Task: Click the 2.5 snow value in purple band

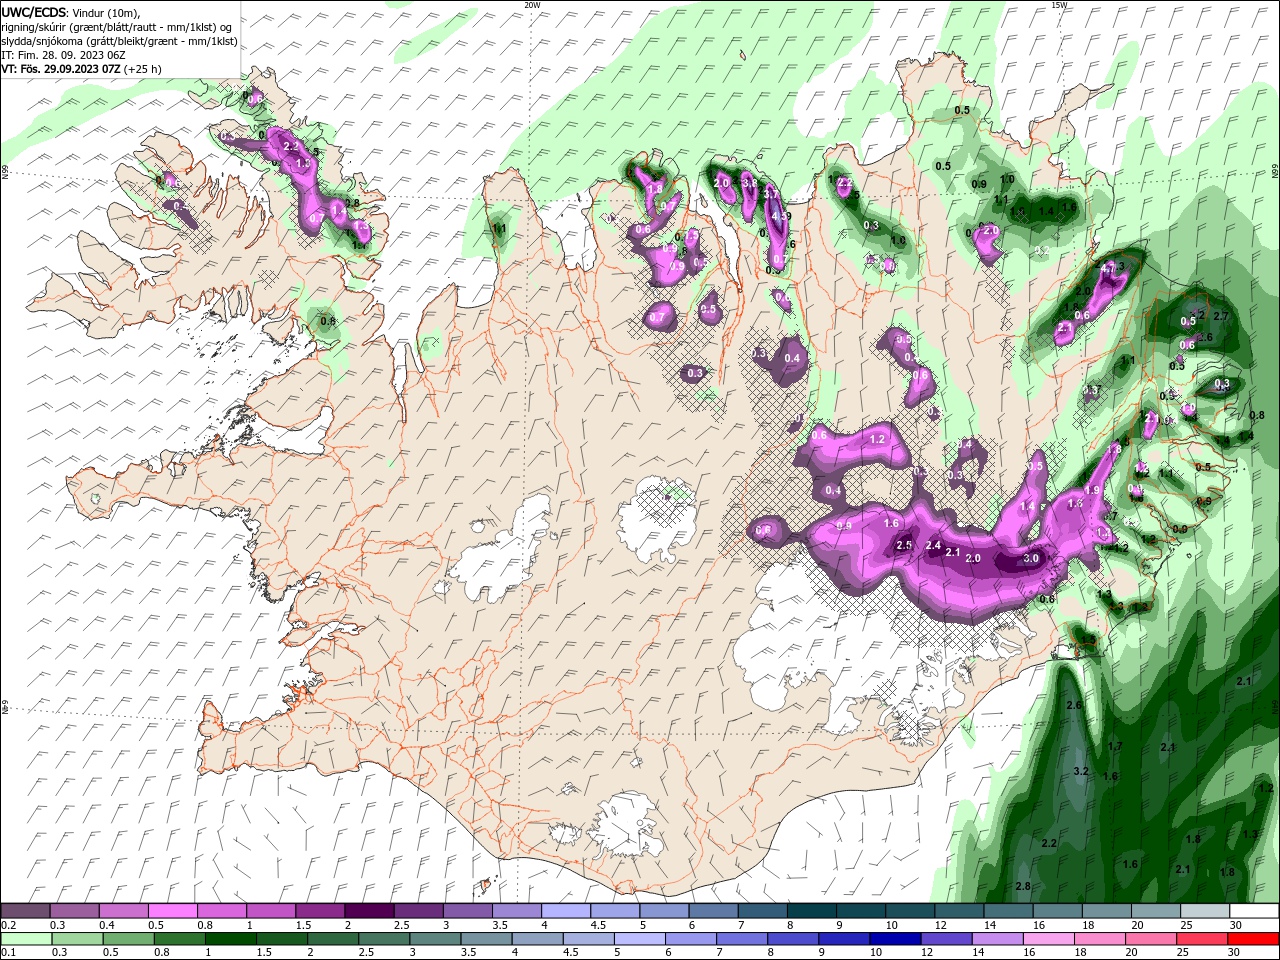Action: pos(904,545)
